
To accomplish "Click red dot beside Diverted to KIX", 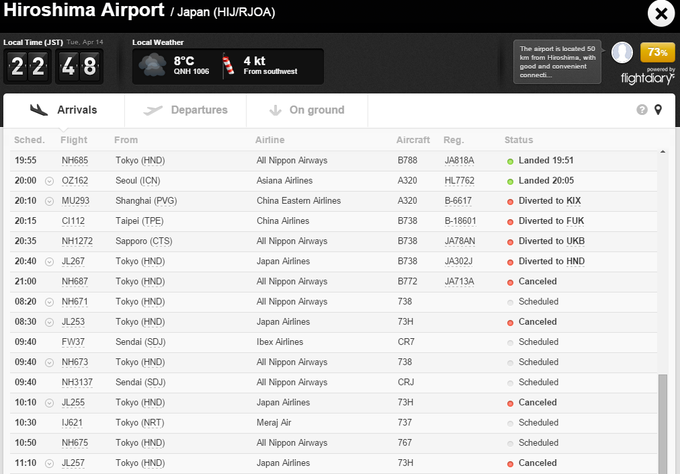I will (510, 202).
